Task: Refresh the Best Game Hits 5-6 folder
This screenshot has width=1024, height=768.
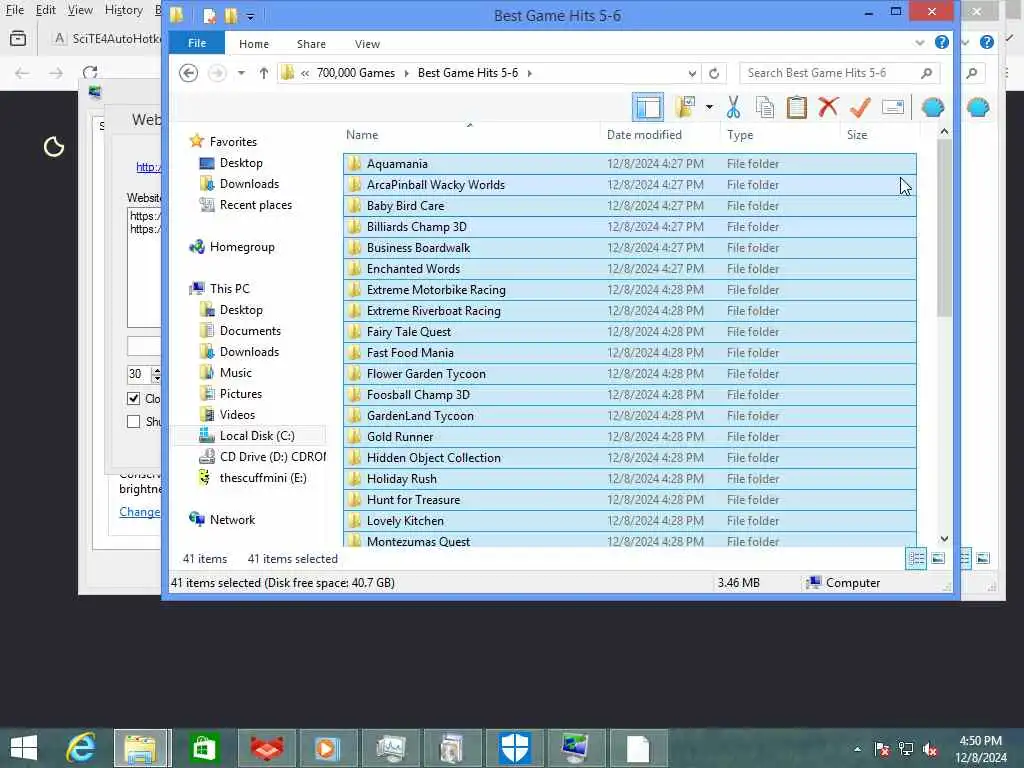Action: coord(714,73)
